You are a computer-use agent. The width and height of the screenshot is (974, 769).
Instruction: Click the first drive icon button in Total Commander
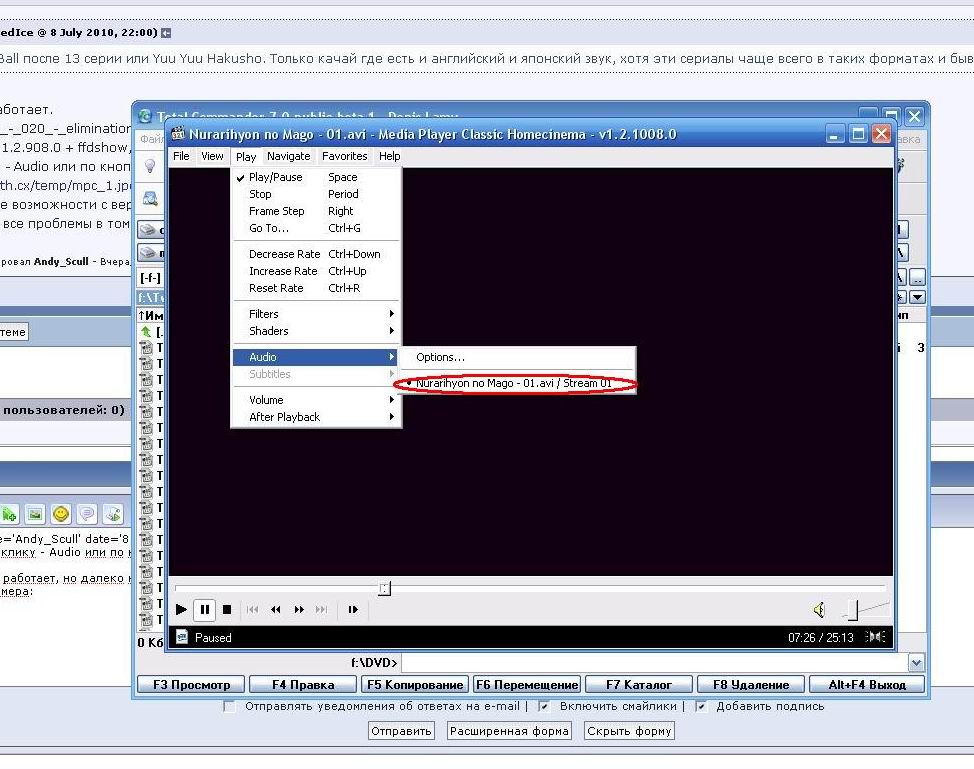click(x=150, y=230)
